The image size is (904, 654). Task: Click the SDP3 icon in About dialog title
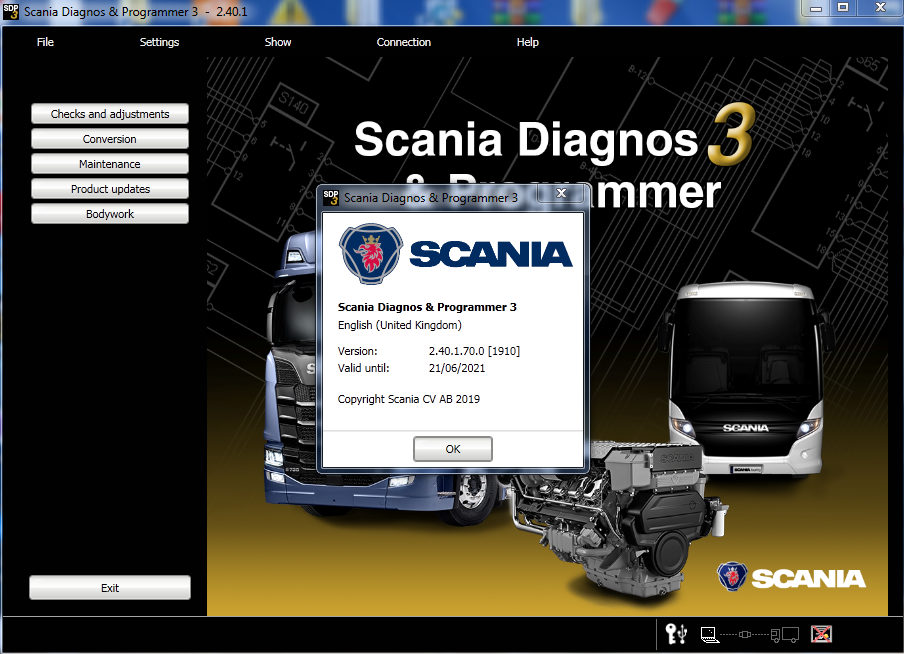331,197
